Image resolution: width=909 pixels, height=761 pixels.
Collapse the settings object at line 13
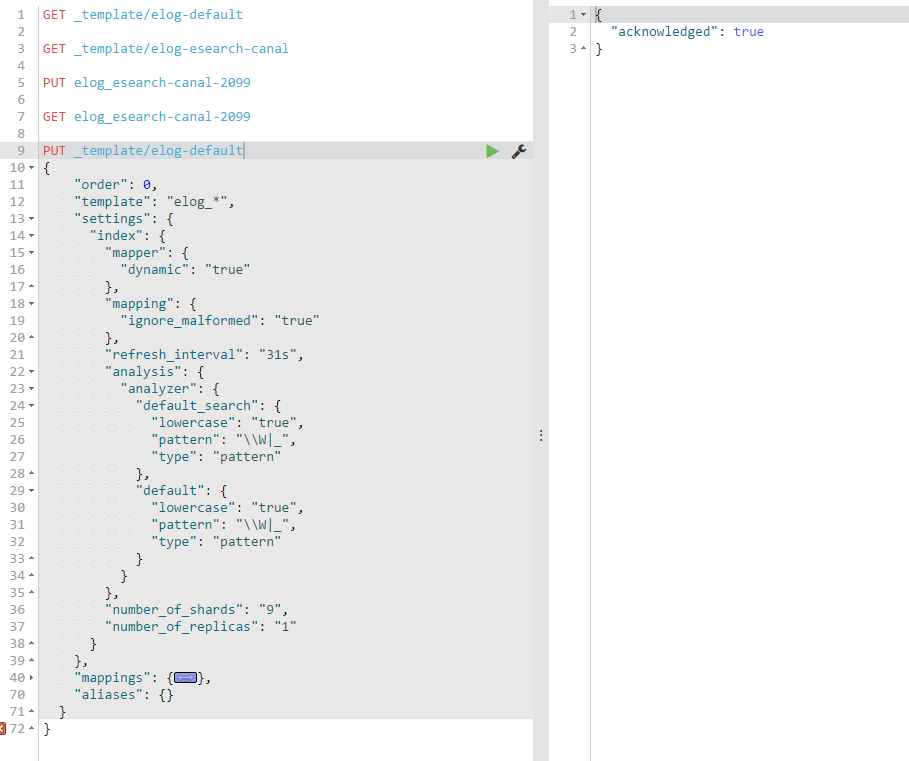(31, 218)
